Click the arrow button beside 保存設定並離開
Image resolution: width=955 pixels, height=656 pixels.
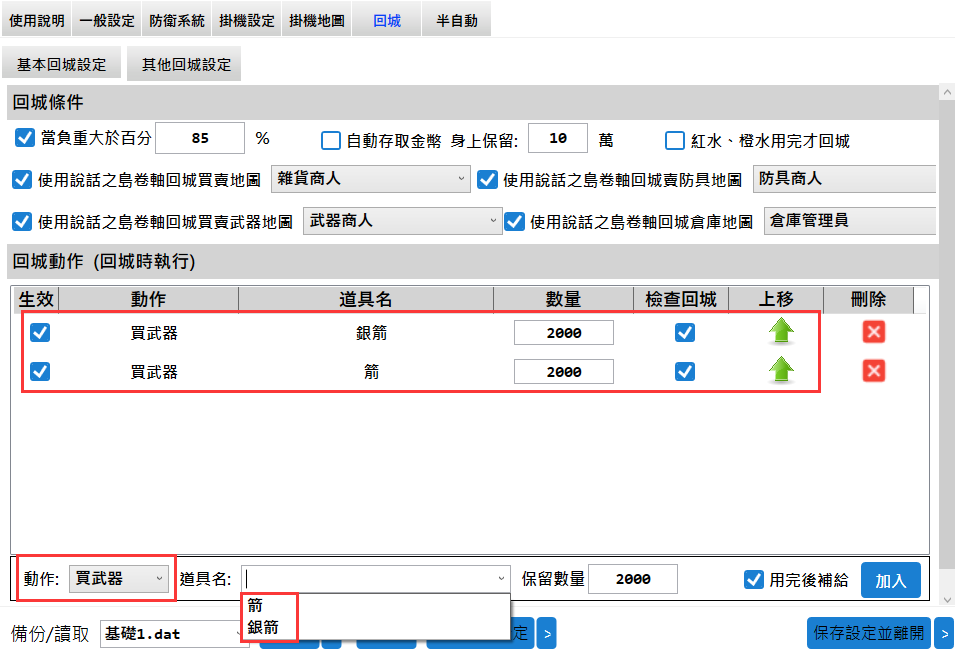[x=944, y=633]
